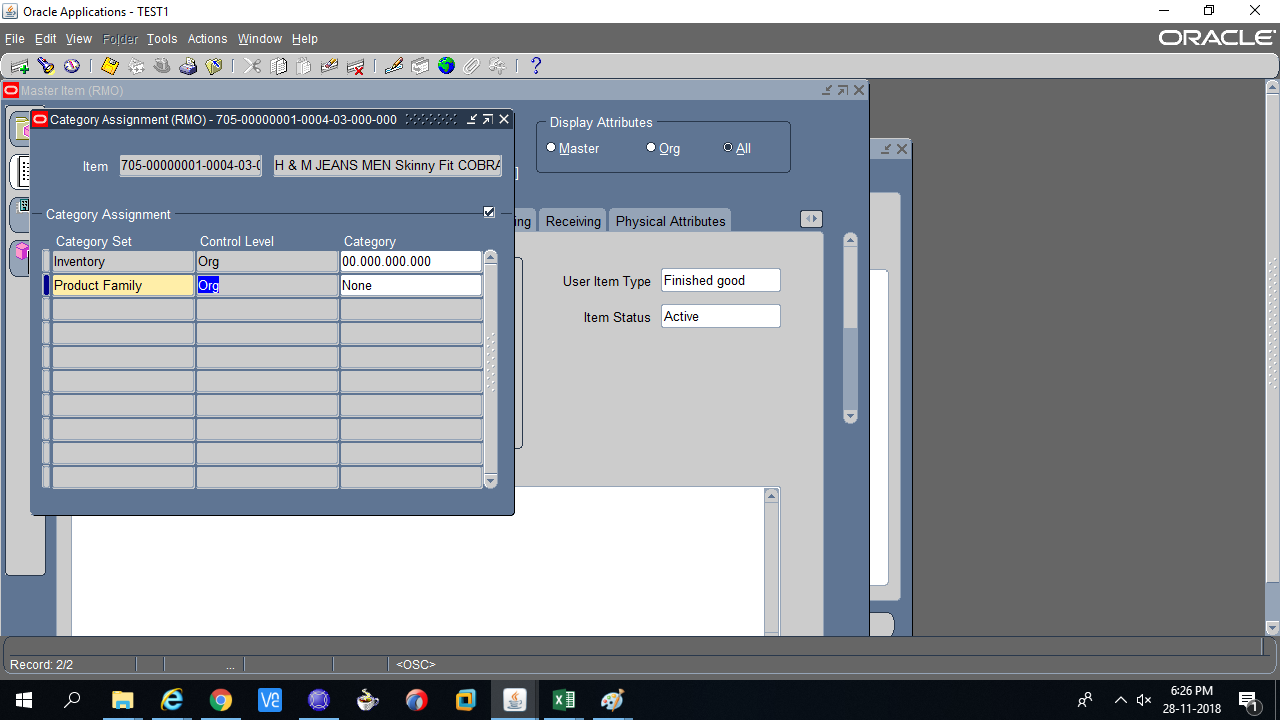1280x720 pixels.
Task: Save the record using the floppy disk icon
Action: (x=109, y=65)
